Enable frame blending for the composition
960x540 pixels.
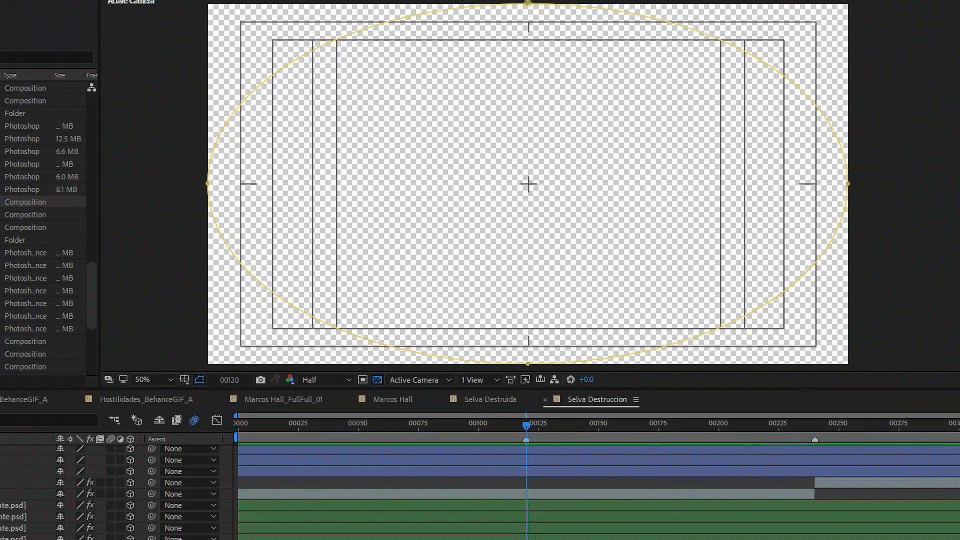coord(176,420)
